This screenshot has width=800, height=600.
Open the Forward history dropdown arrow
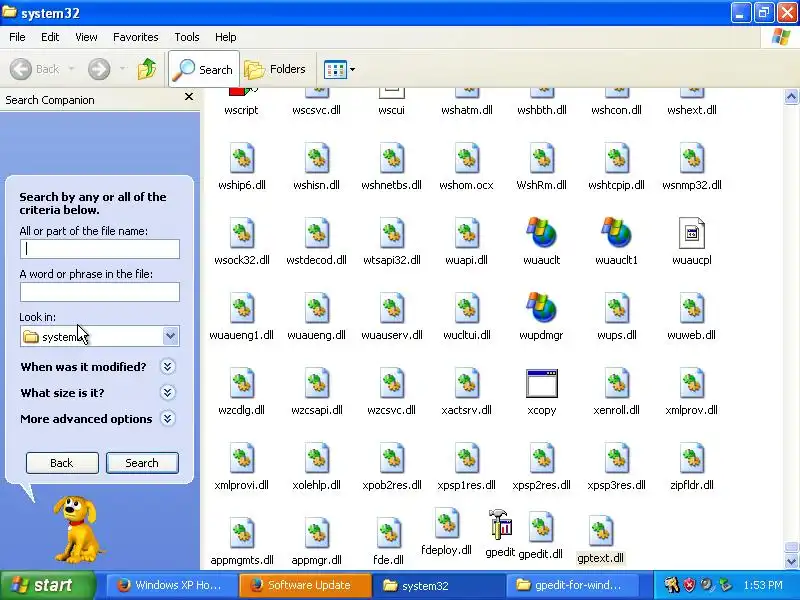(122, 69)
